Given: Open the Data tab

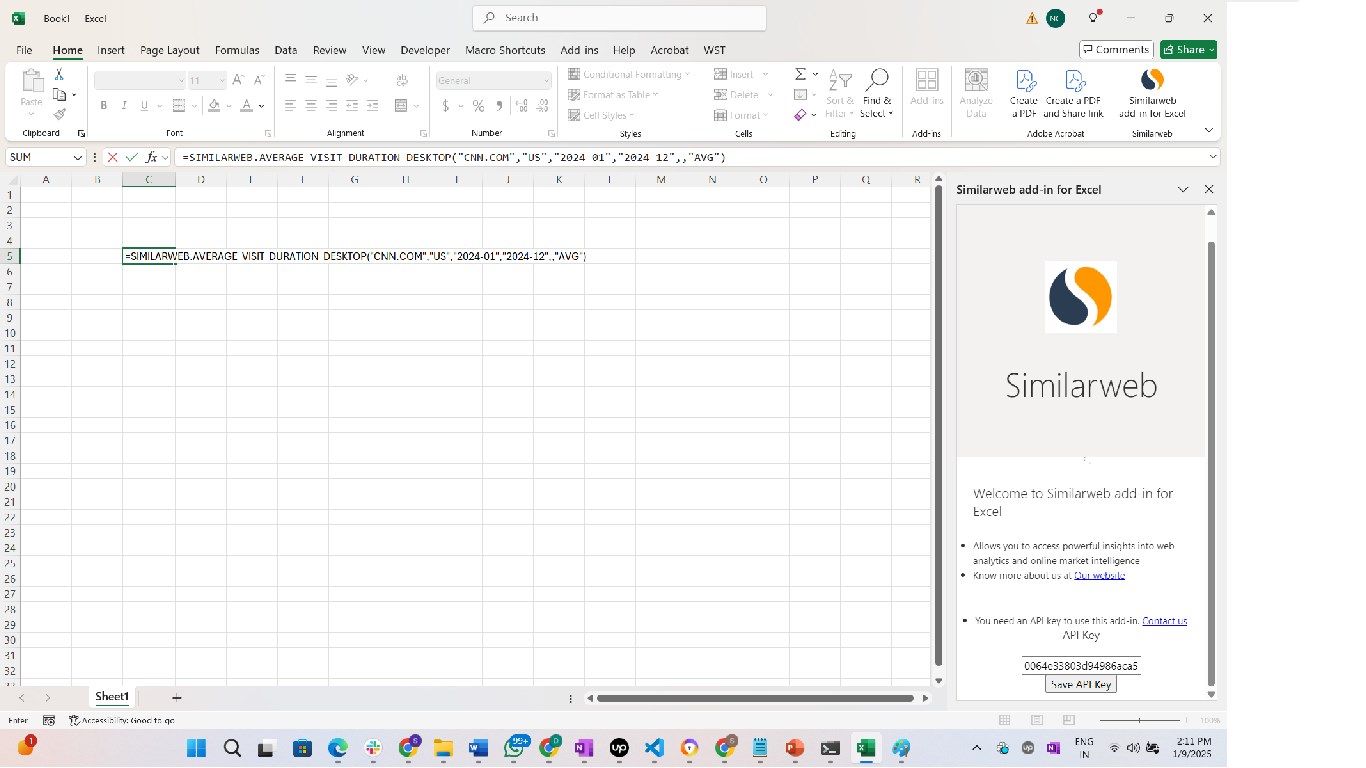Looking at the screenshot, I should click(x=286, y=50).
